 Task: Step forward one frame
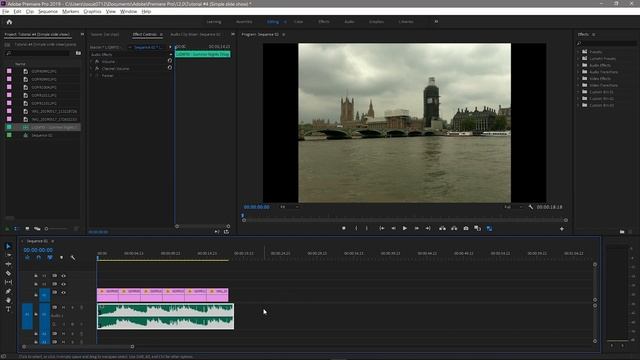(x=416, y=229)
